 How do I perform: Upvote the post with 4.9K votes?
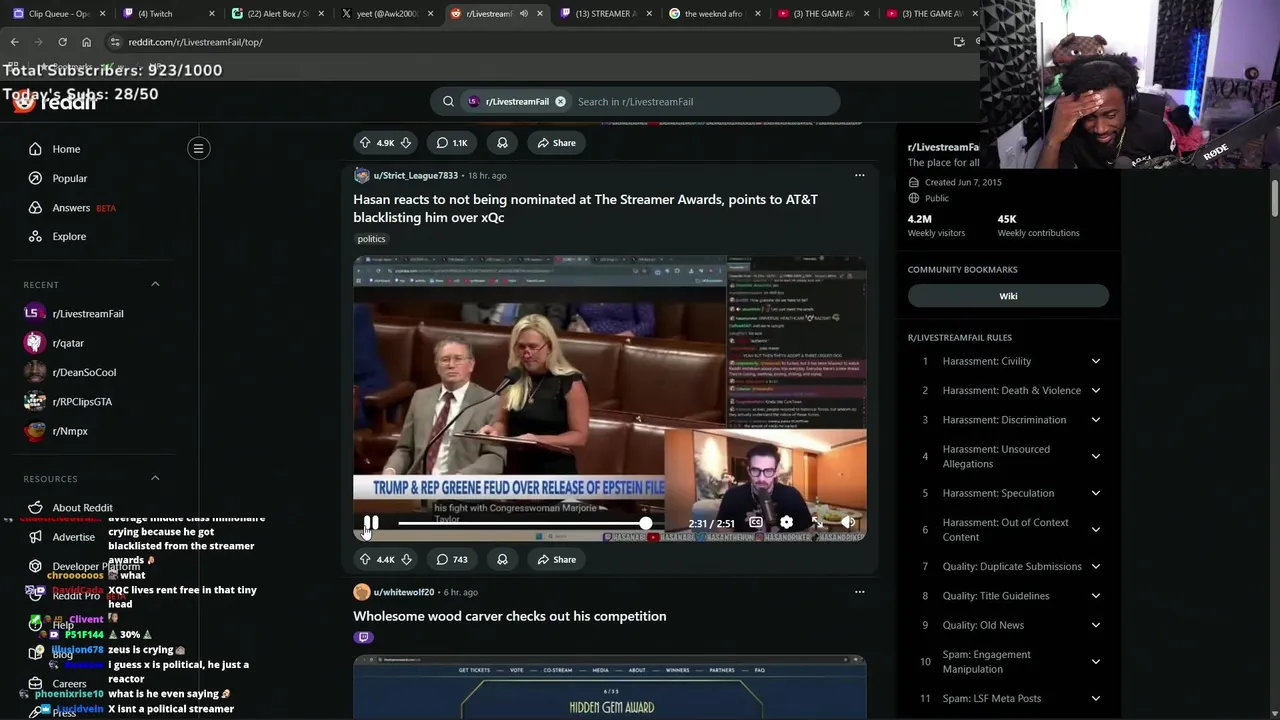365,143
